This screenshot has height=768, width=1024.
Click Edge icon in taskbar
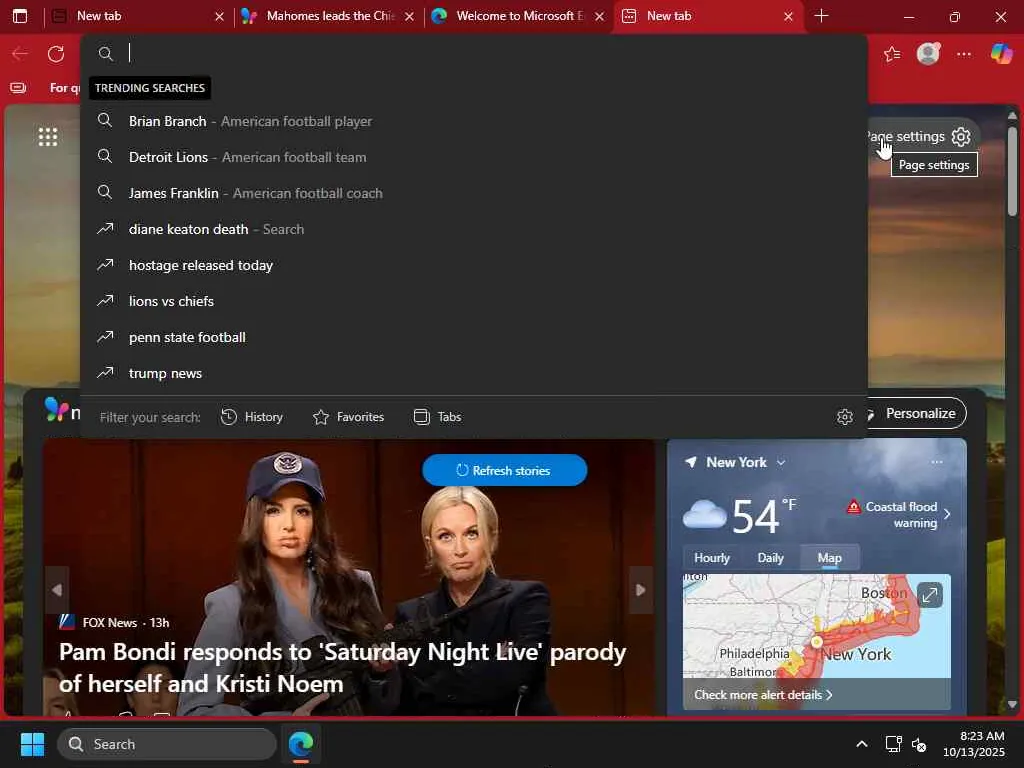coord(301,744)
